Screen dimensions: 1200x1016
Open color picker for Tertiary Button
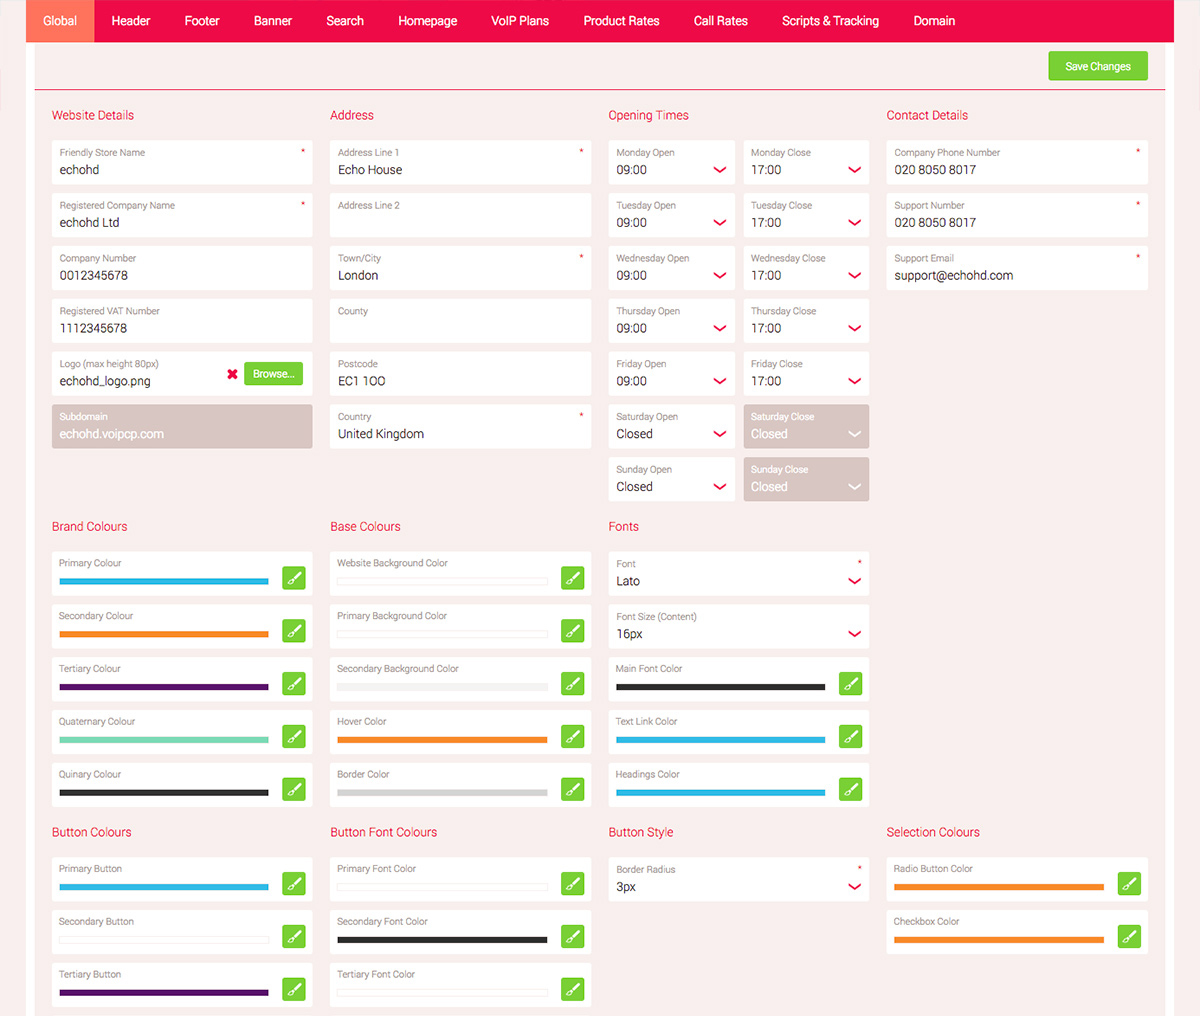[294, 989]
